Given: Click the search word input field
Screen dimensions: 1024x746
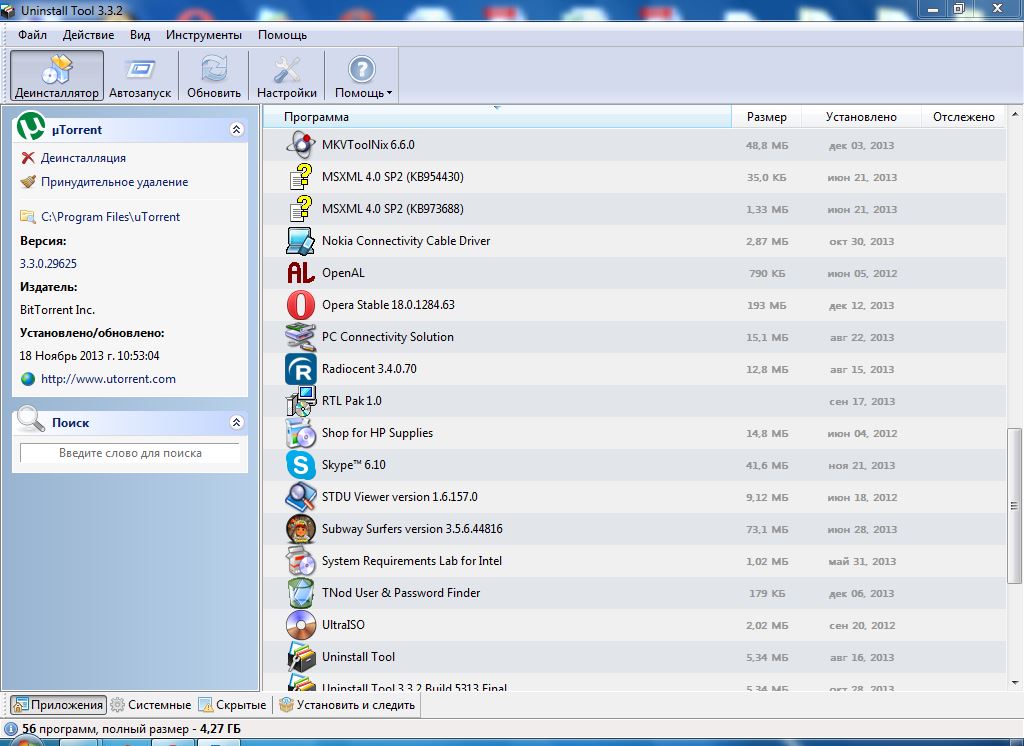Looking at the screenshot, I should click(x=130, y=453).
